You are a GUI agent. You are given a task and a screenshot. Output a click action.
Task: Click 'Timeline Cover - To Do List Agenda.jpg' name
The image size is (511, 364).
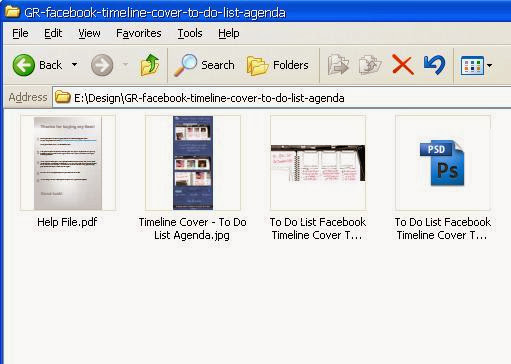point(193,229)
